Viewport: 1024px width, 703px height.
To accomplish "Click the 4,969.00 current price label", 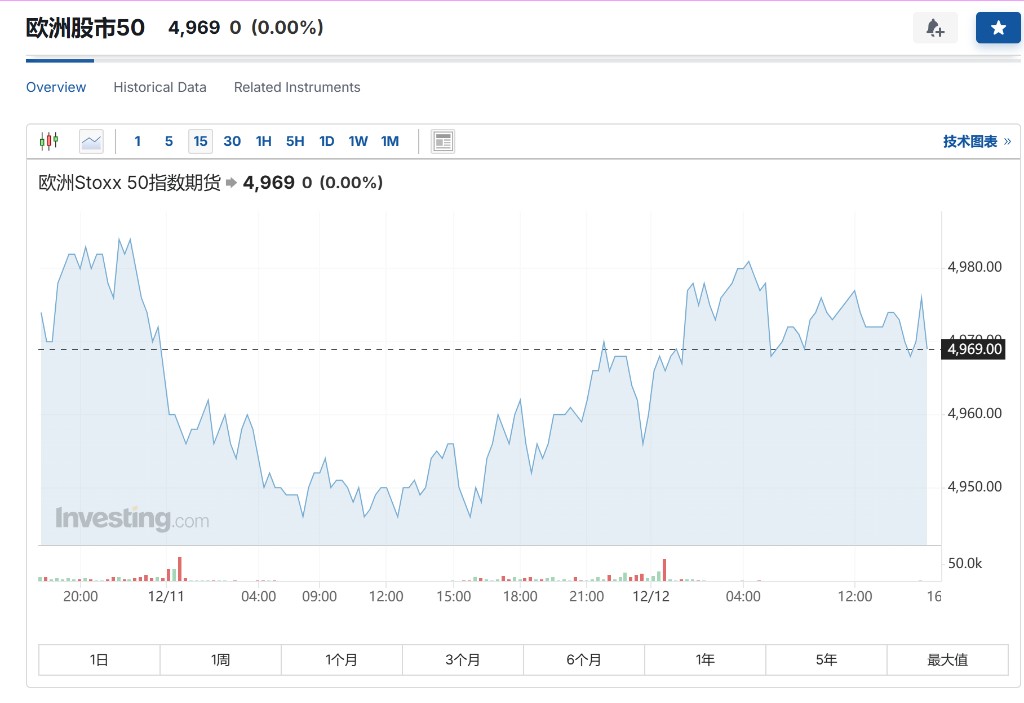I will [x=973, y=349].
